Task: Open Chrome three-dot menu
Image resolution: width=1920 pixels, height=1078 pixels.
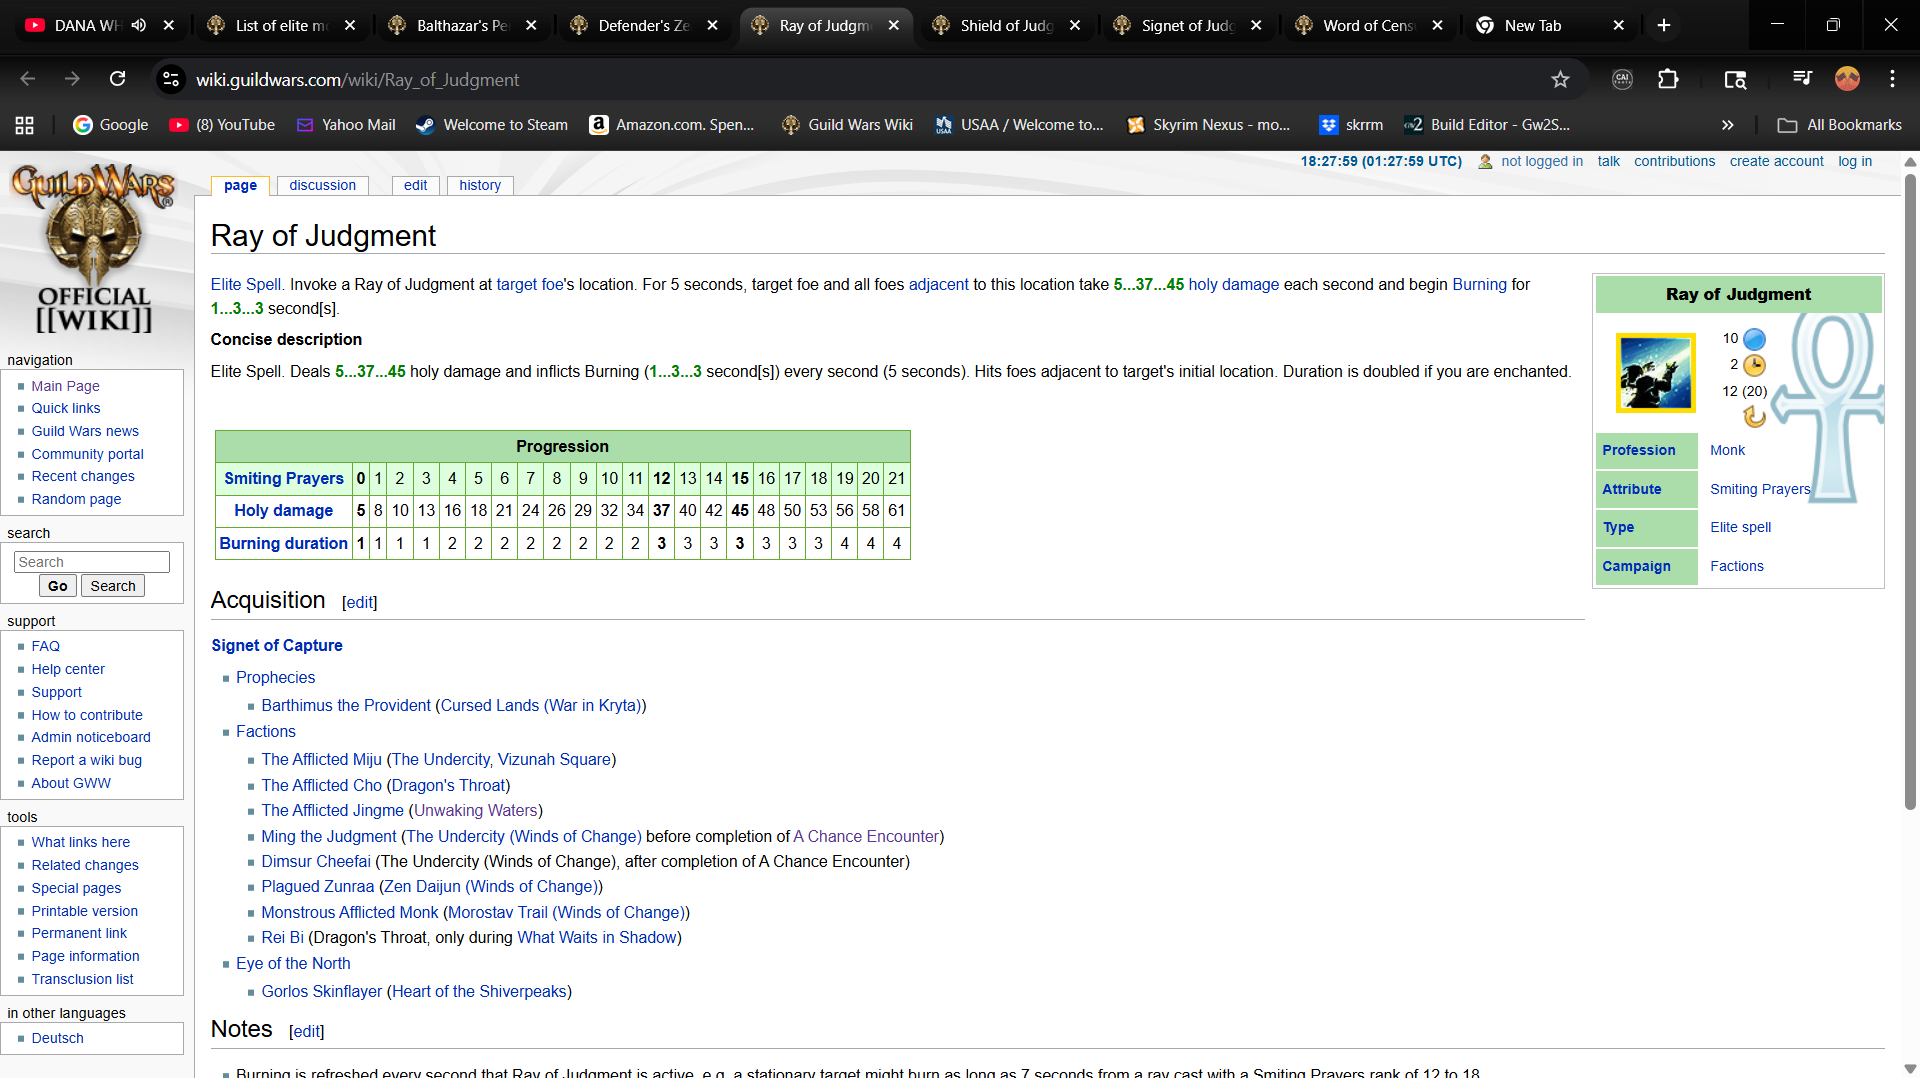Action: 1892,79
